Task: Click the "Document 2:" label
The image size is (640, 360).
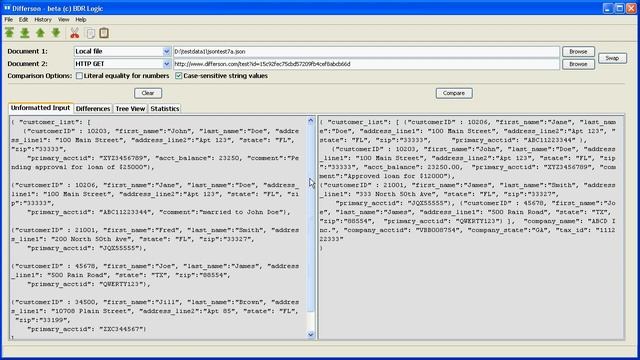Action: (x=27, y=64)
